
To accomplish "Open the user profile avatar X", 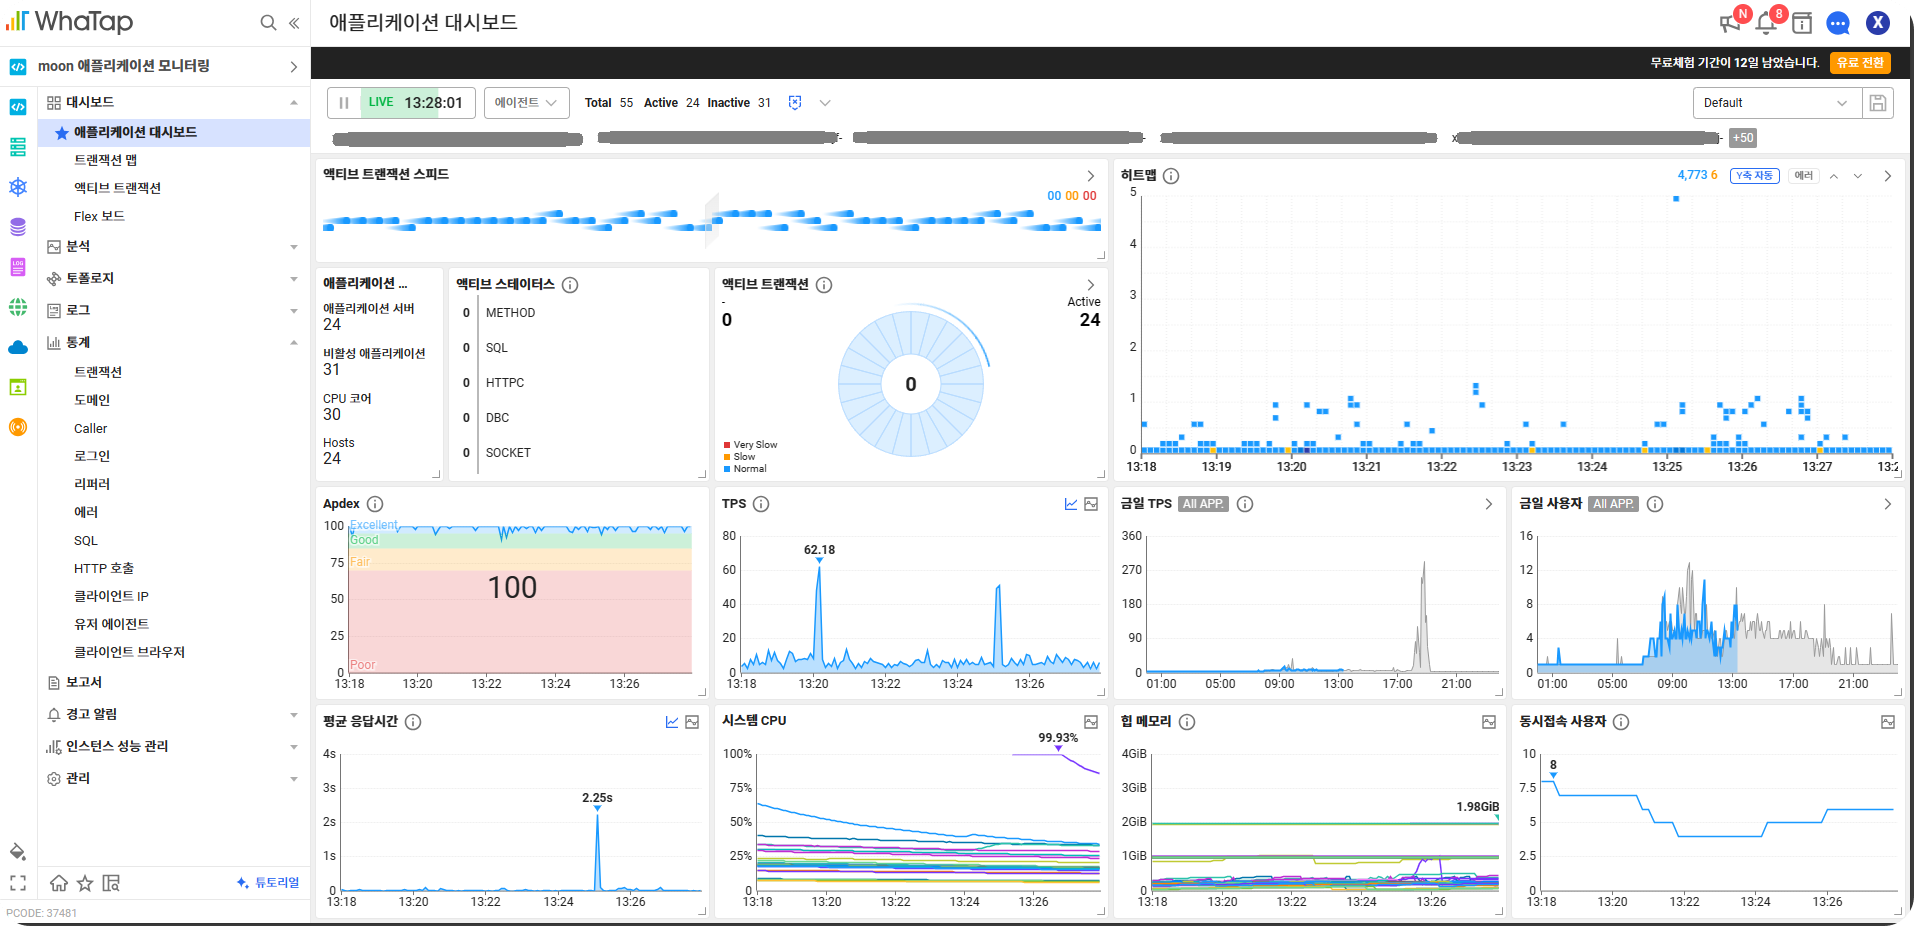I will click(x=1878, y=23).
